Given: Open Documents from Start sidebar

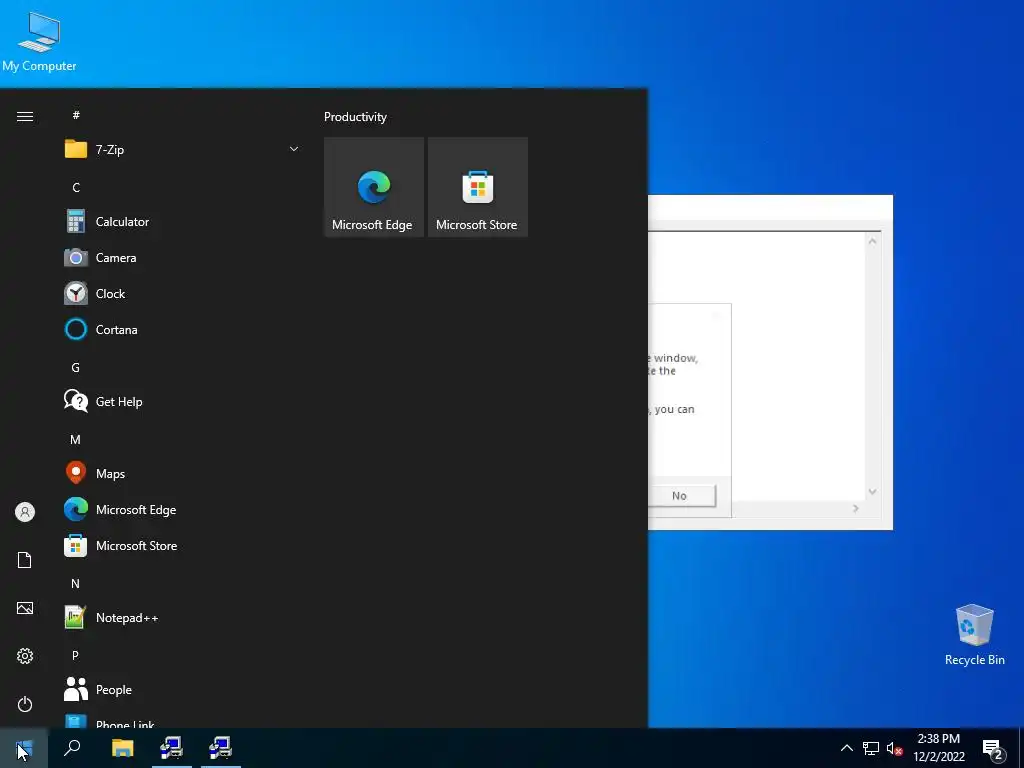Looking at the screenshot, I should pos(25,560).
